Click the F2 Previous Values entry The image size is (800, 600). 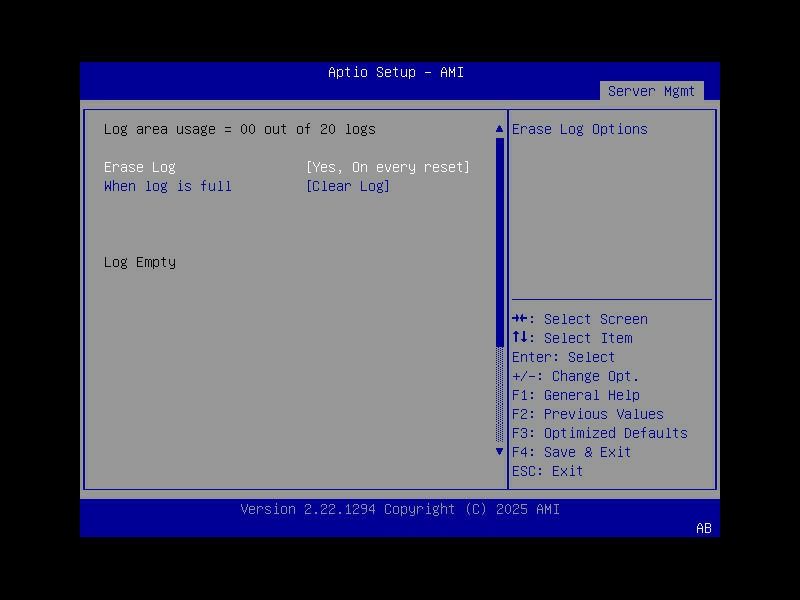pos(602,413)
